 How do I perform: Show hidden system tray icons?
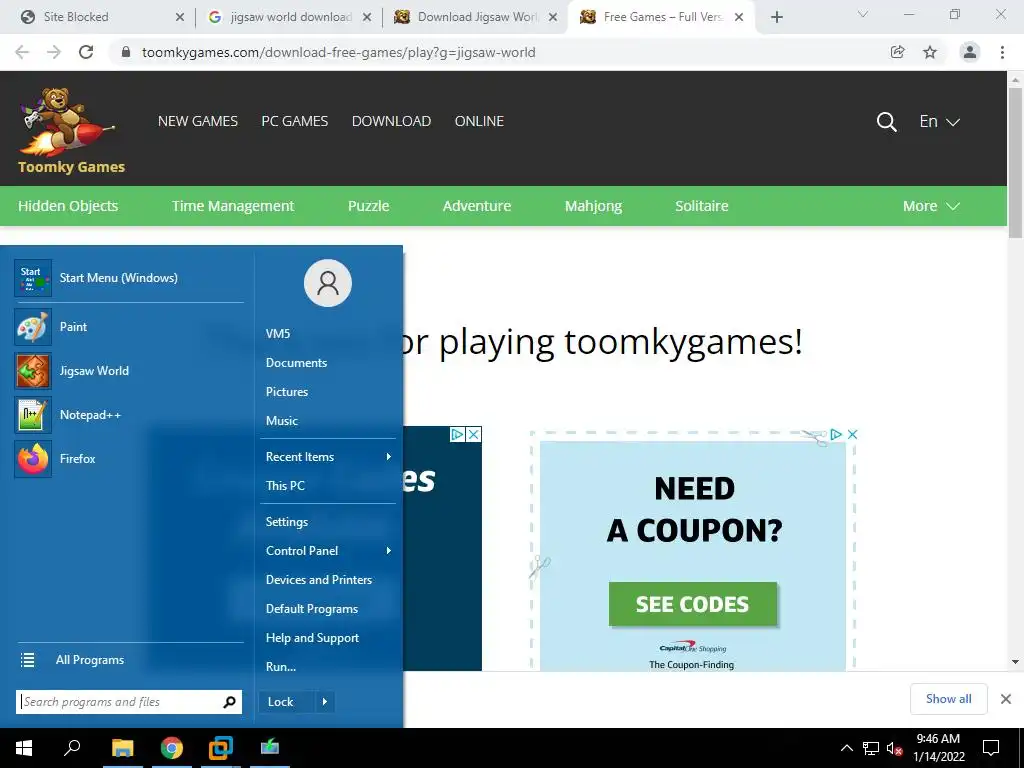click(x=846, y=748)
